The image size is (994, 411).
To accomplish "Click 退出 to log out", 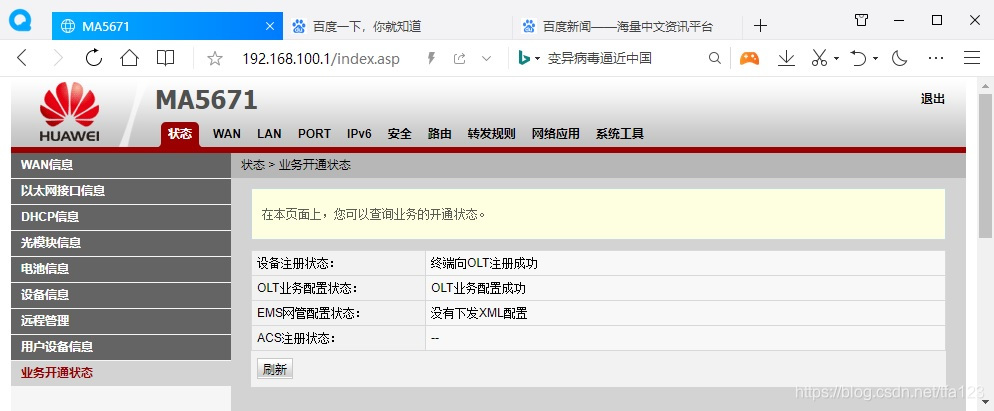I will [933, 99].
